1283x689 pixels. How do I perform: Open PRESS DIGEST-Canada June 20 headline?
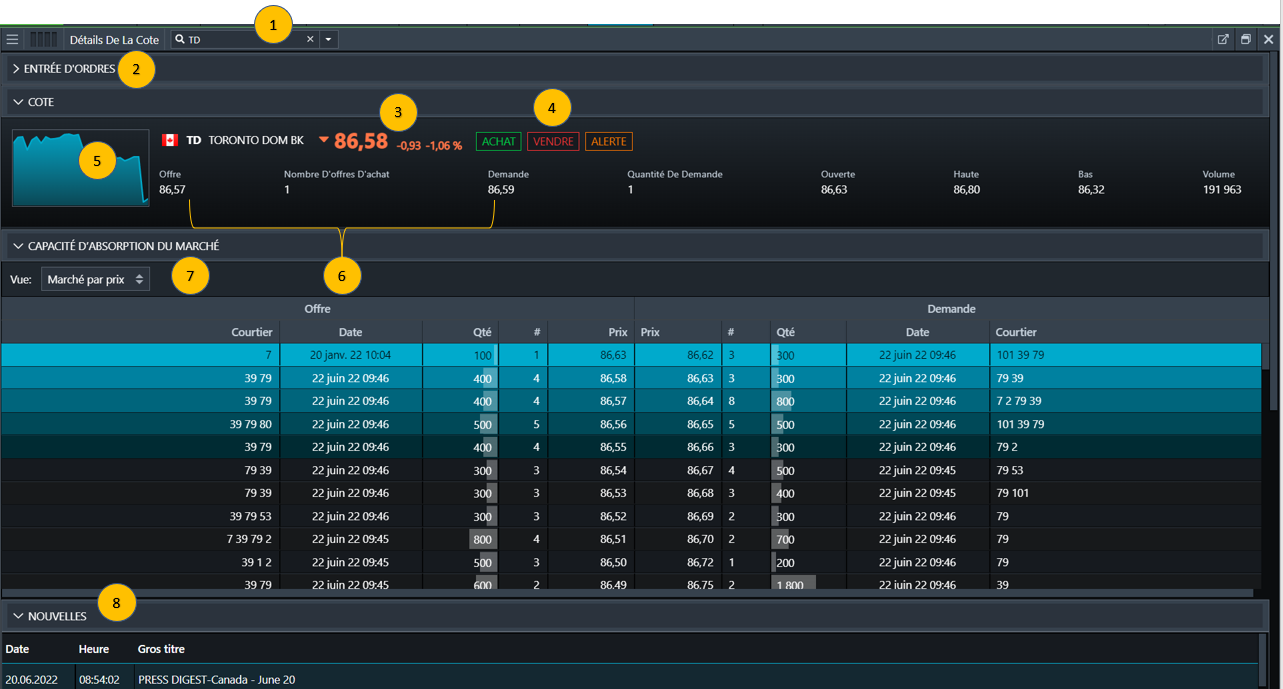(x=216, y=680)
